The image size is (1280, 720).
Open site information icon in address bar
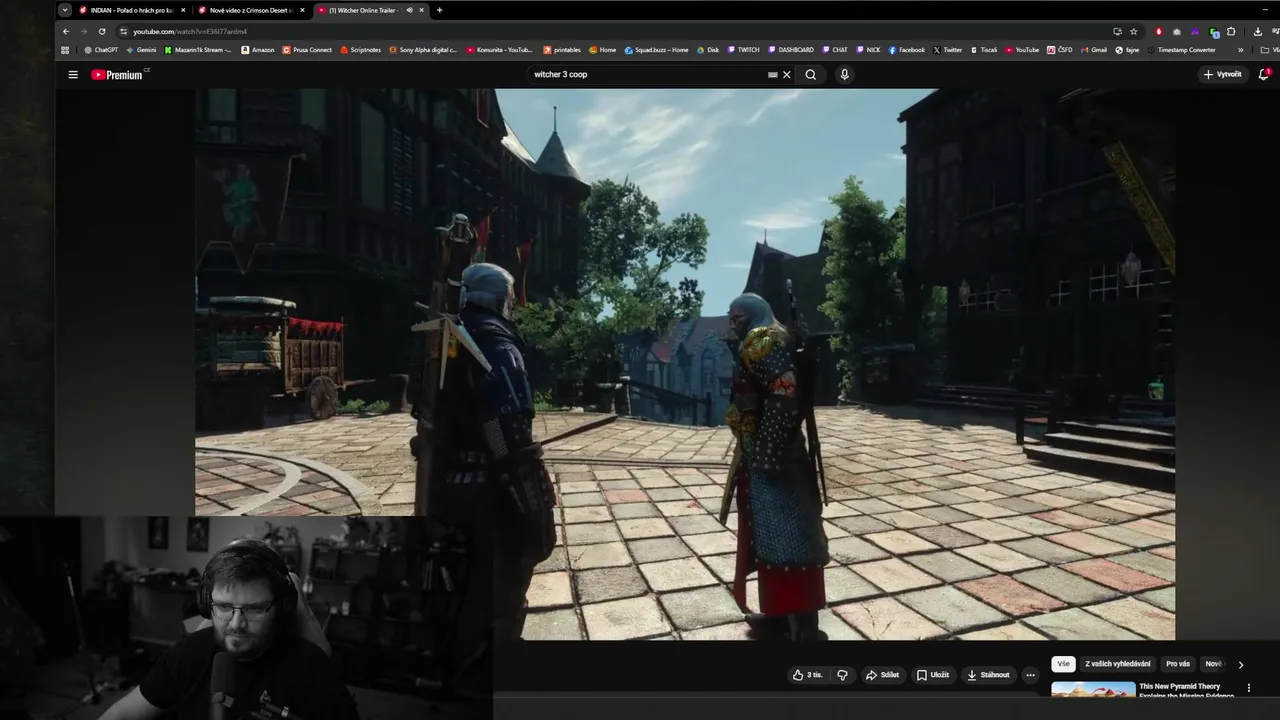pyautogui.click(x=124, y=31)
